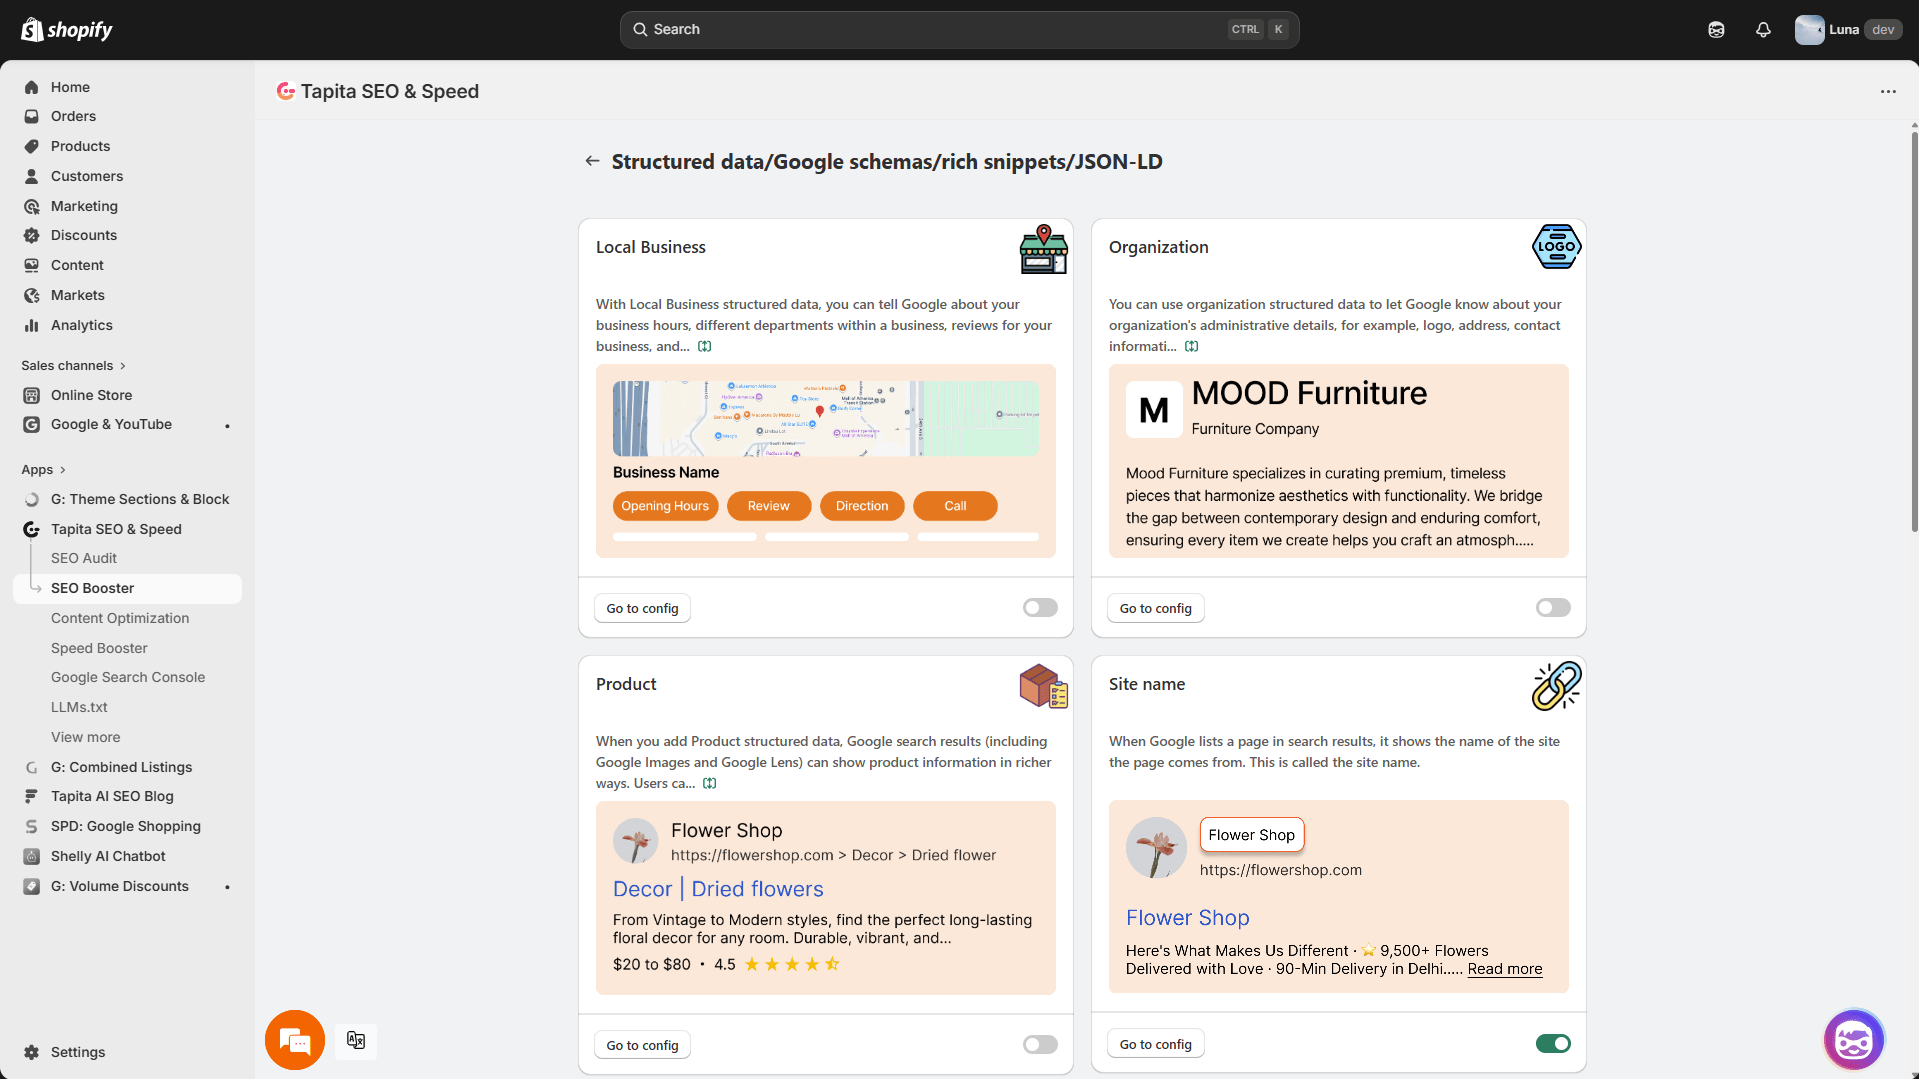Go to Home in the sidebar

tap(70, 87)
